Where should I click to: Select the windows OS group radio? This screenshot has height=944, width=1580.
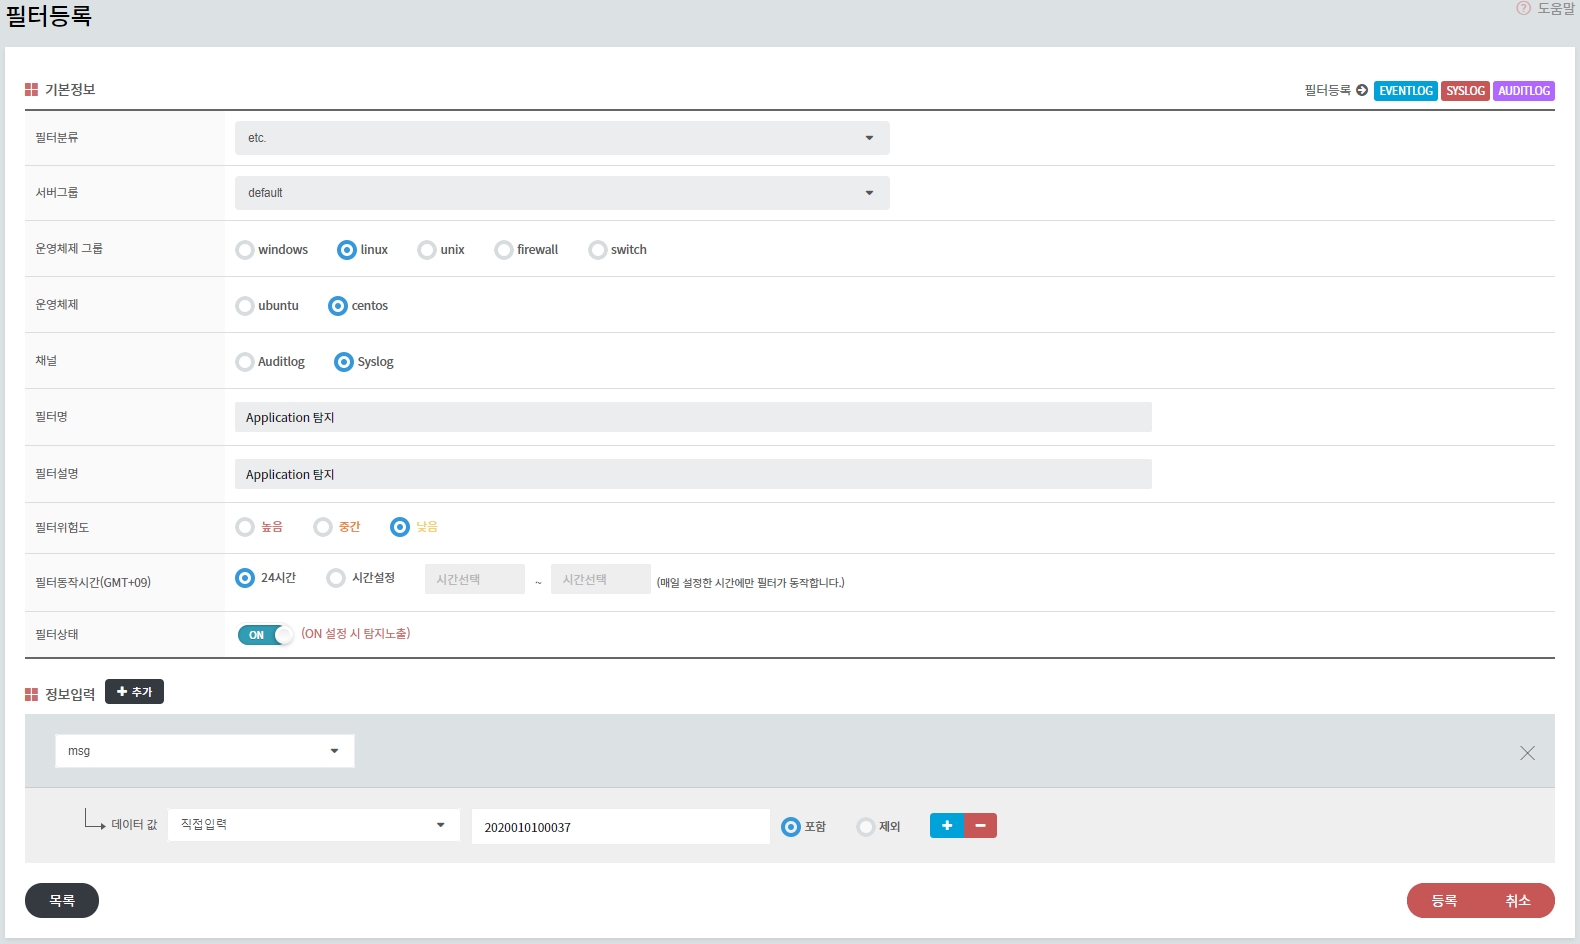click(245, 250)
